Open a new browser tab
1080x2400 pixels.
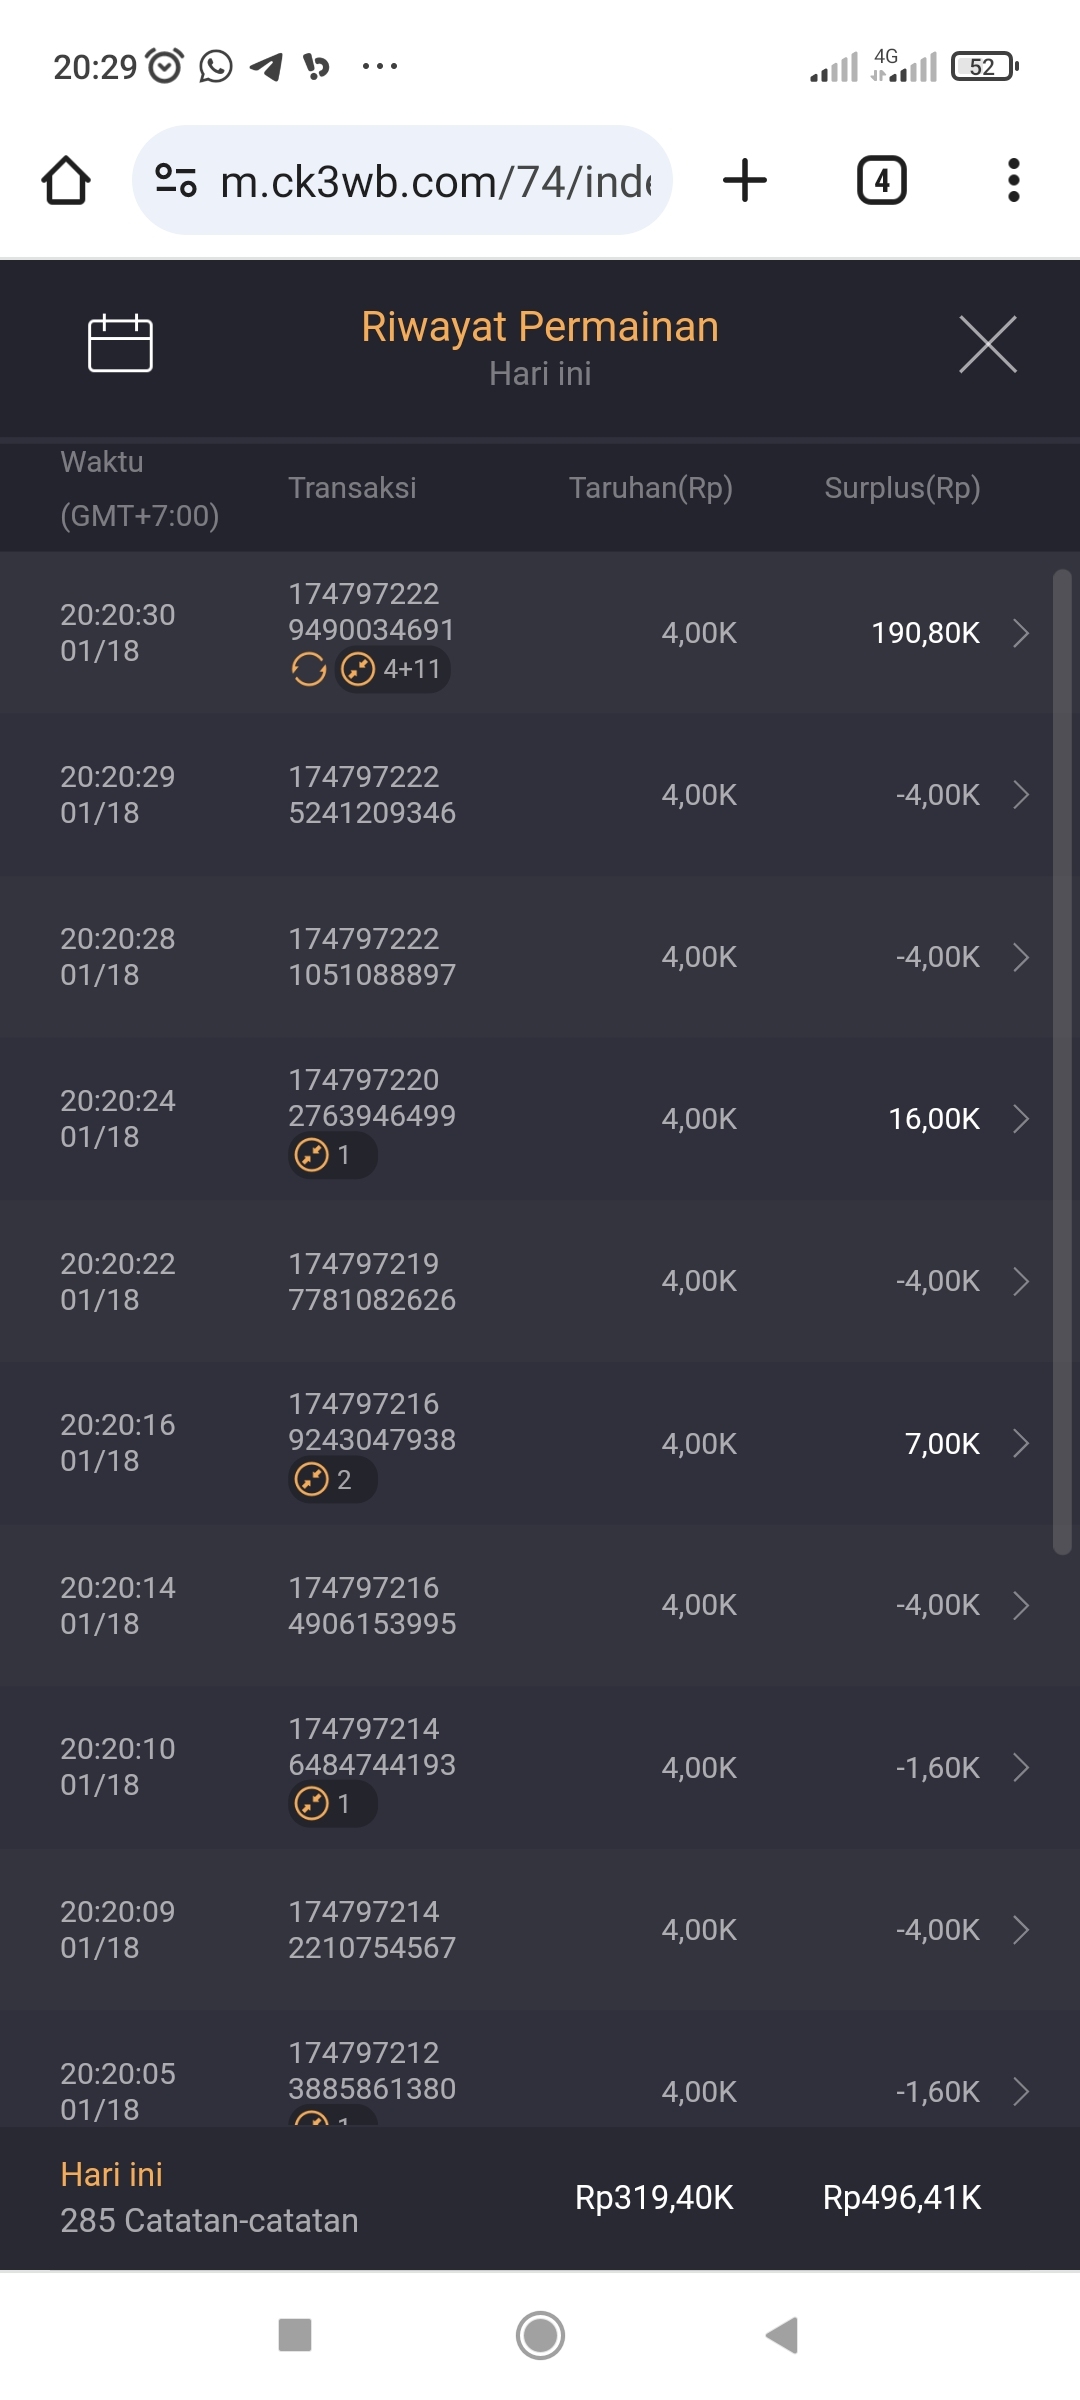(x=744, y=181)
